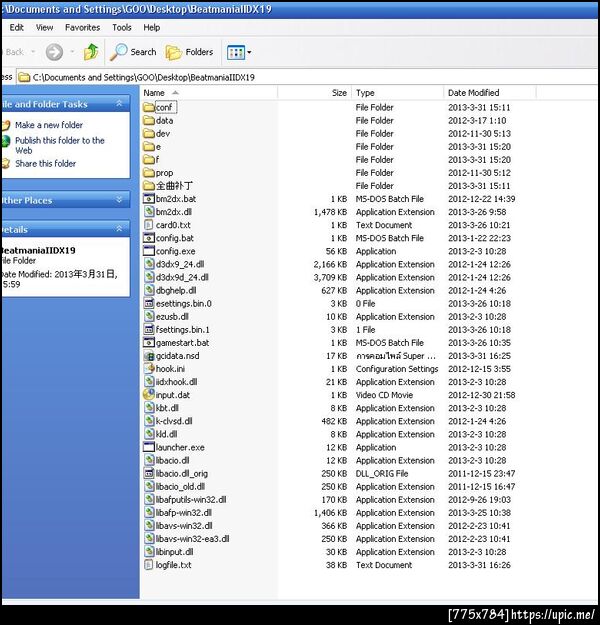Select the gamestart.bat file icon

(x=149, y=343)
